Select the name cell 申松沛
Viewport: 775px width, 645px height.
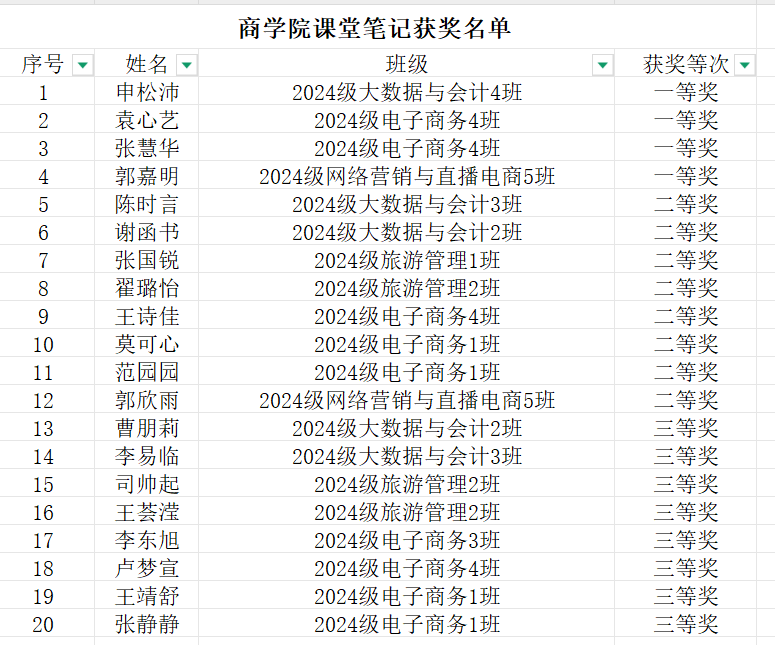[147, 93]
